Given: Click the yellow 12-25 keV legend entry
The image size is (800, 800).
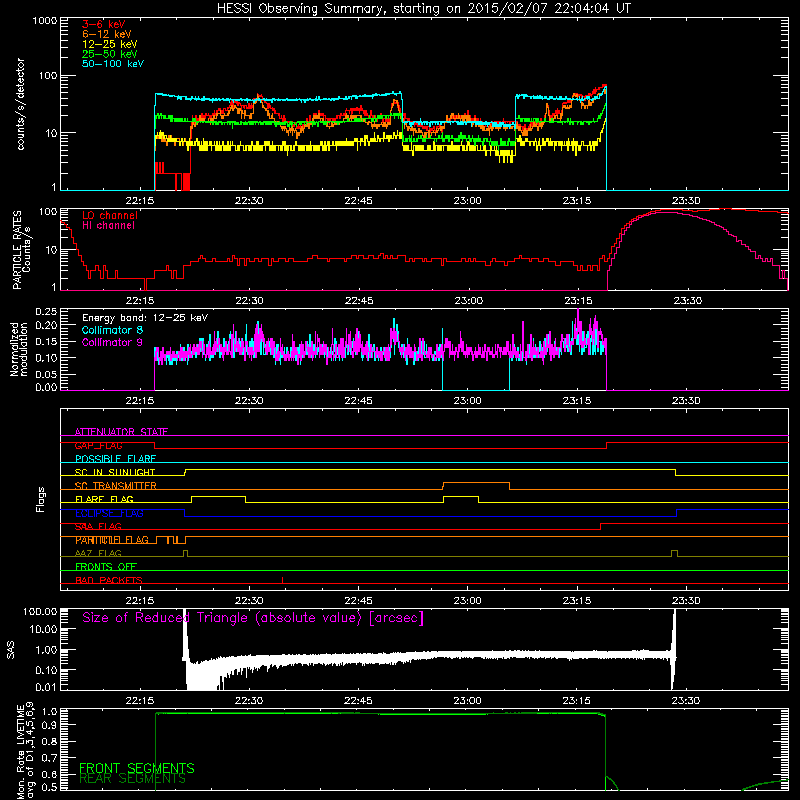Looking at the screenshot, I should [x=110, y=44].
